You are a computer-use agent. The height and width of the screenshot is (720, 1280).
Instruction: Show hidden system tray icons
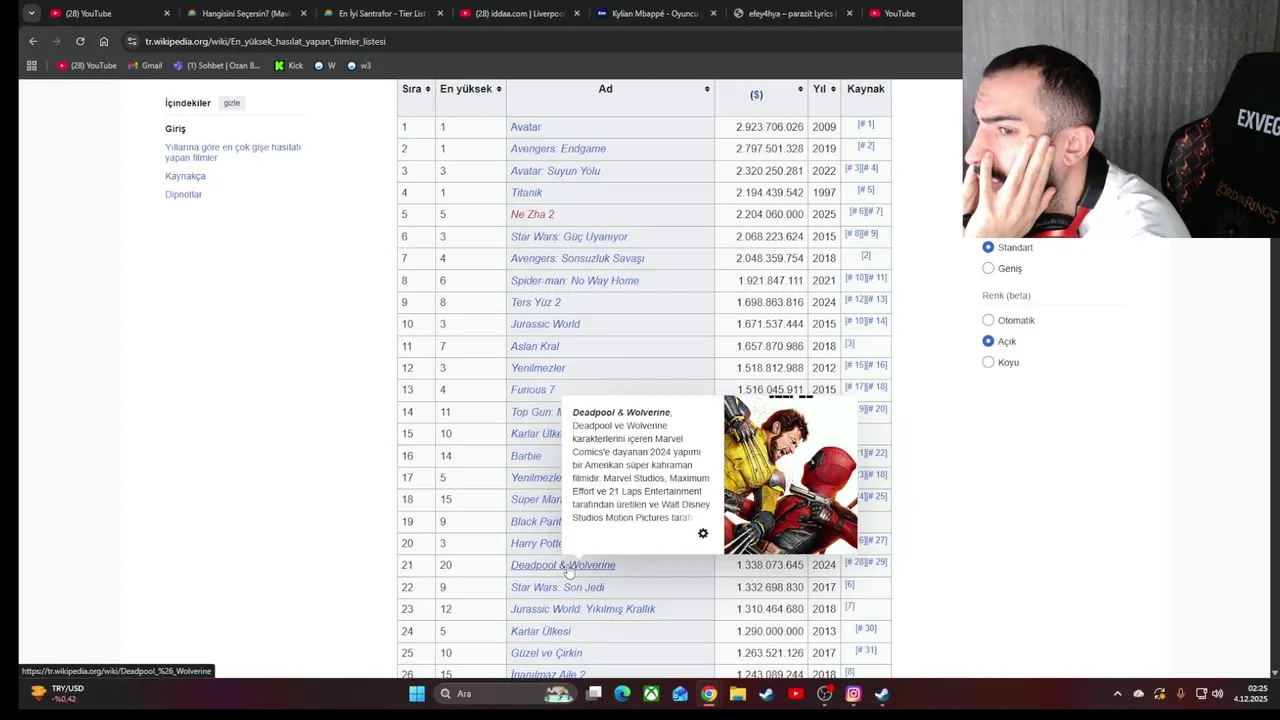[1117, 694]
